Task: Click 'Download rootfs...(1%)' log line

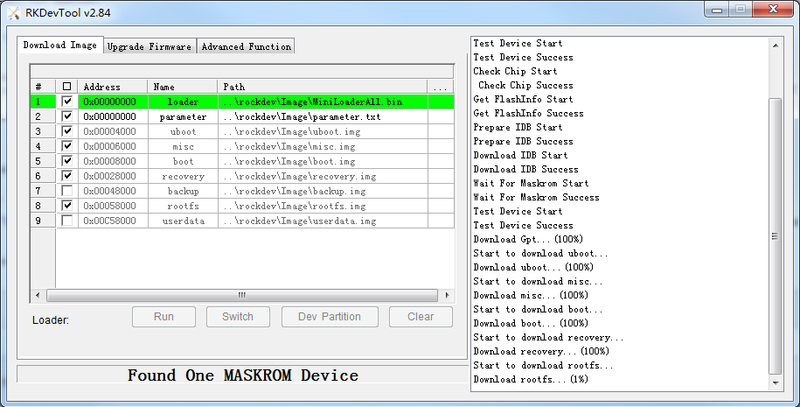Action: pos(531,379)
